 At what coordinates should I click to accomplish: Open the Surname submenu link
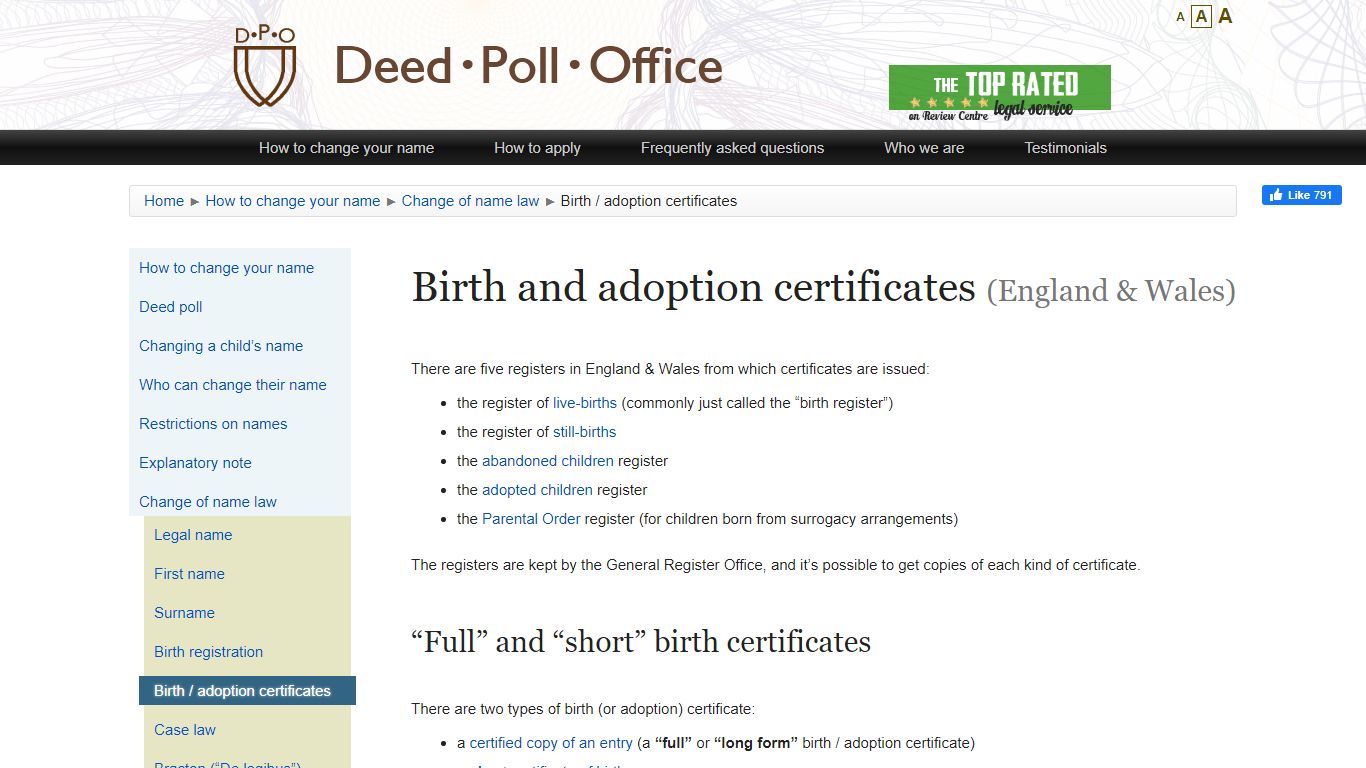coord(184,613)
